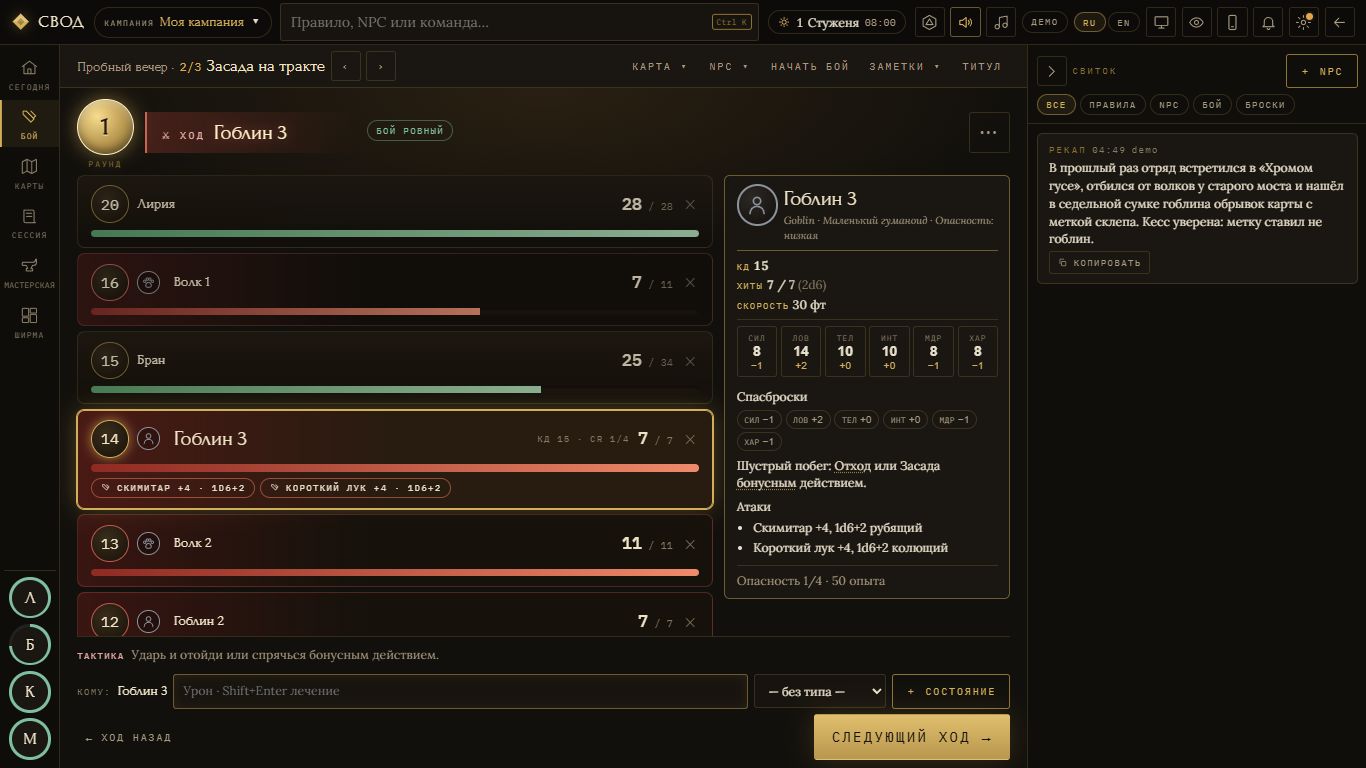Click the notifications bell icon
The height and width of the screenshot is (768, 1366).
point(1268,22)
